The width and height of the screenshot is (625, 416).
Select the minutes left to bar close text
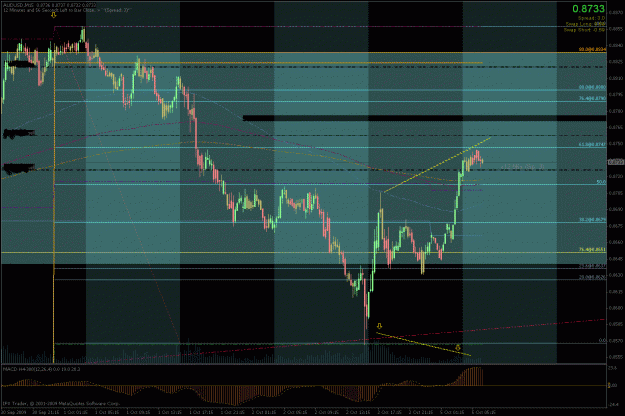click(66, 10)
